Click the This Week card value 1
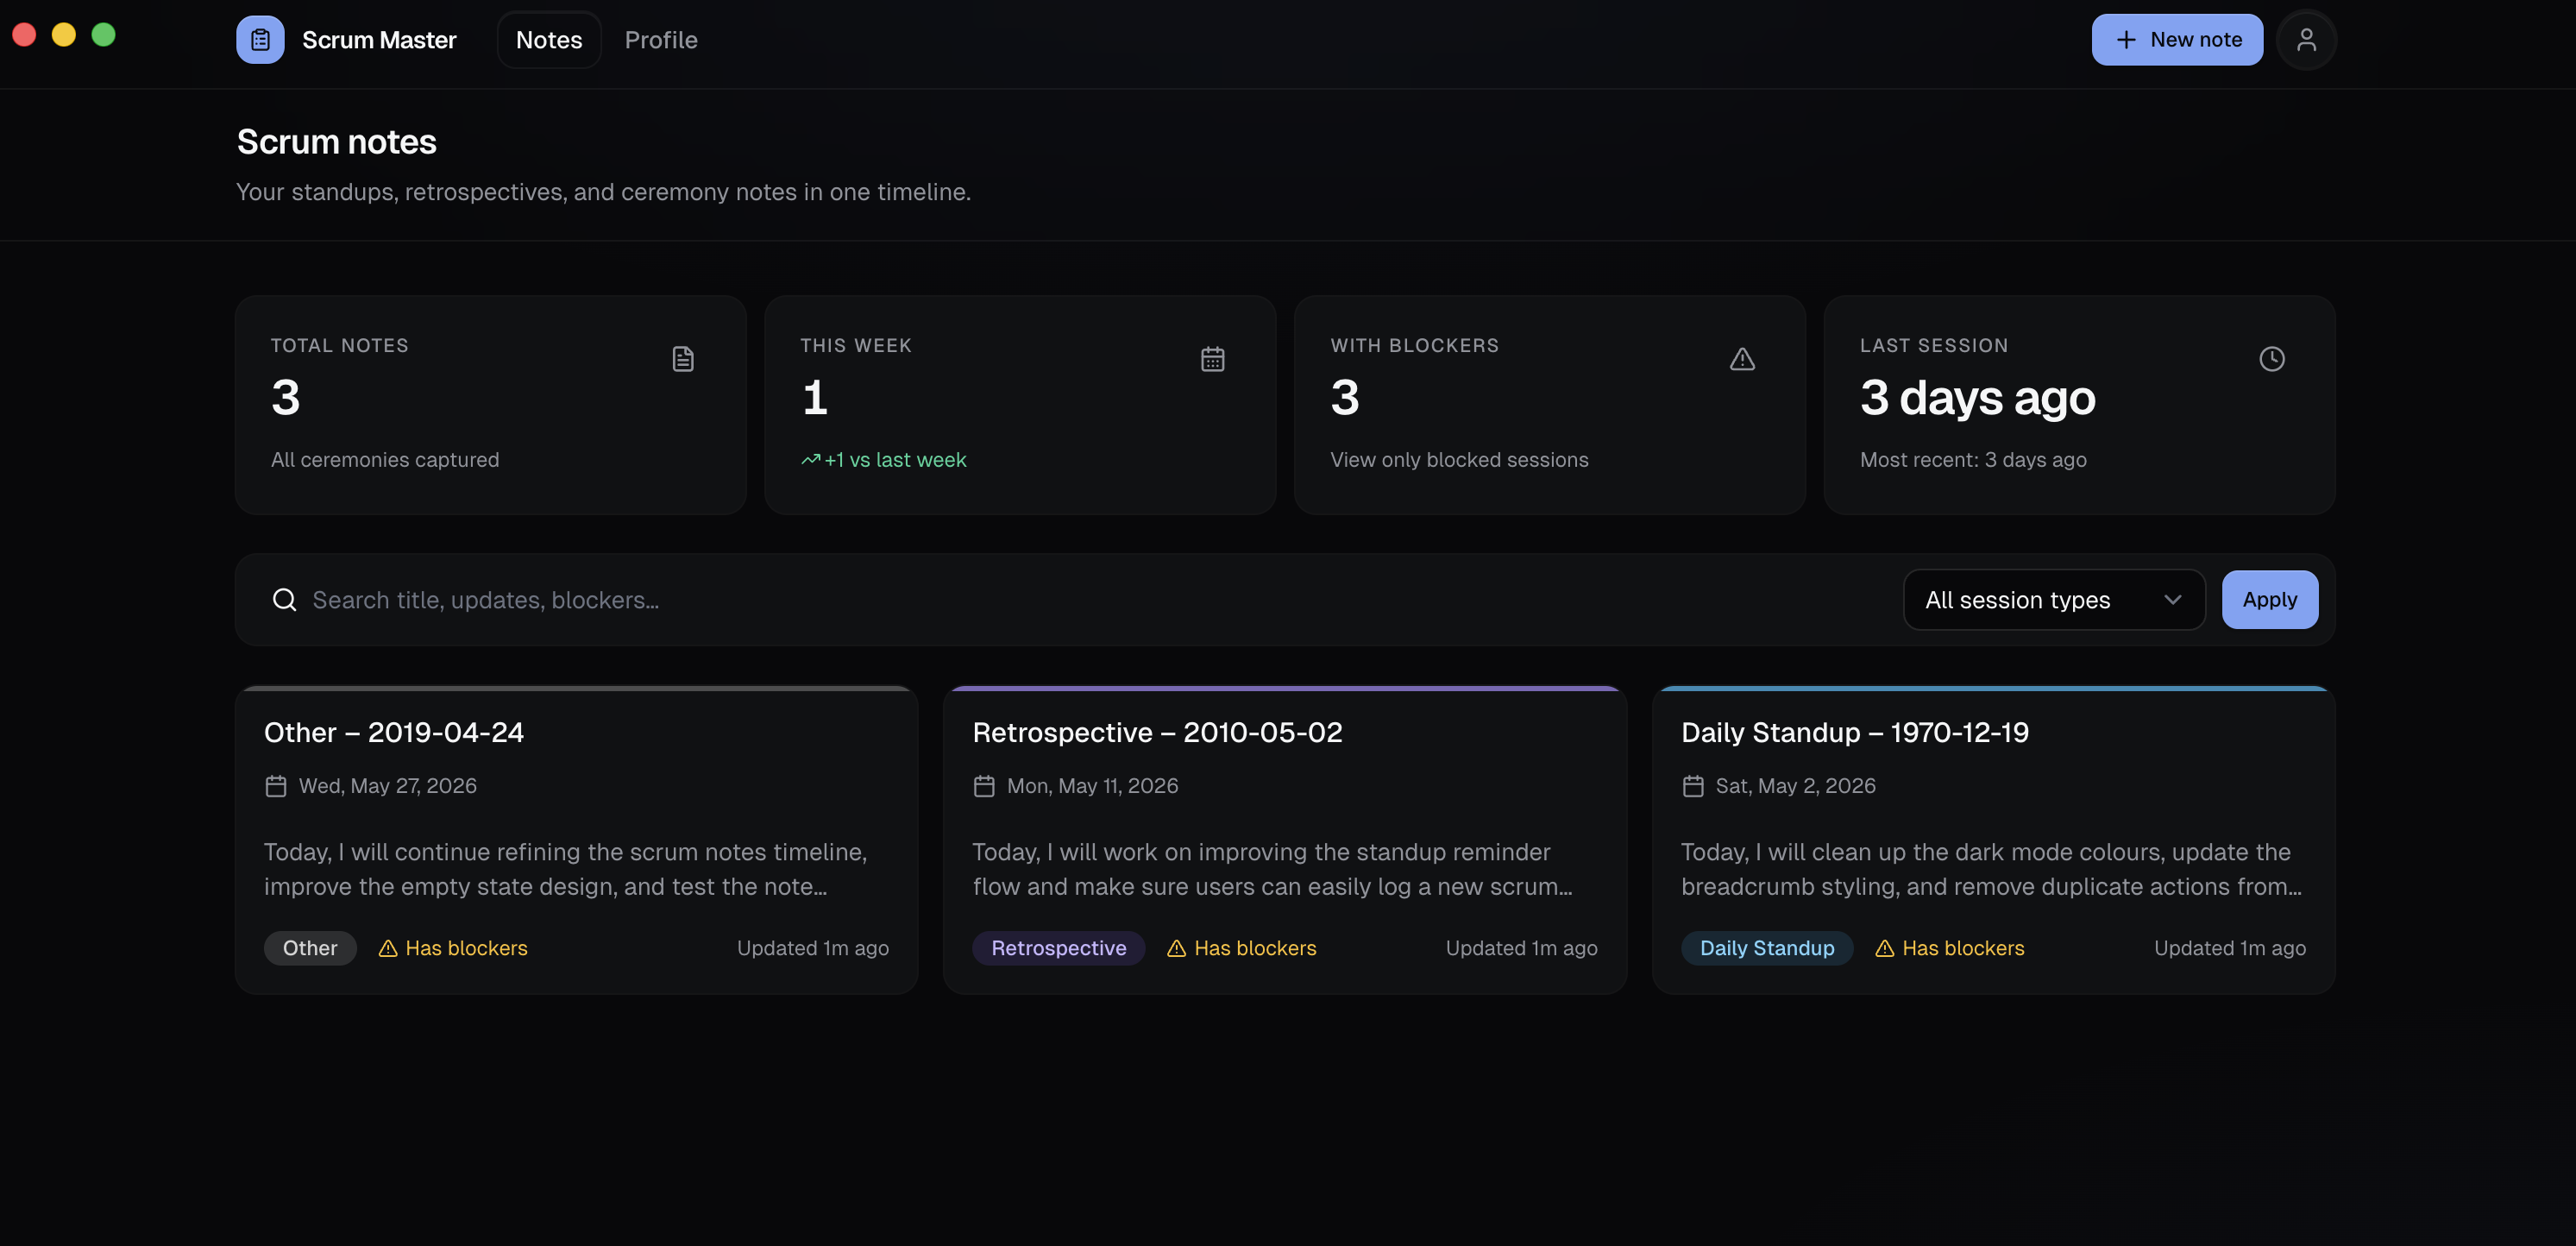 [815, 398]
